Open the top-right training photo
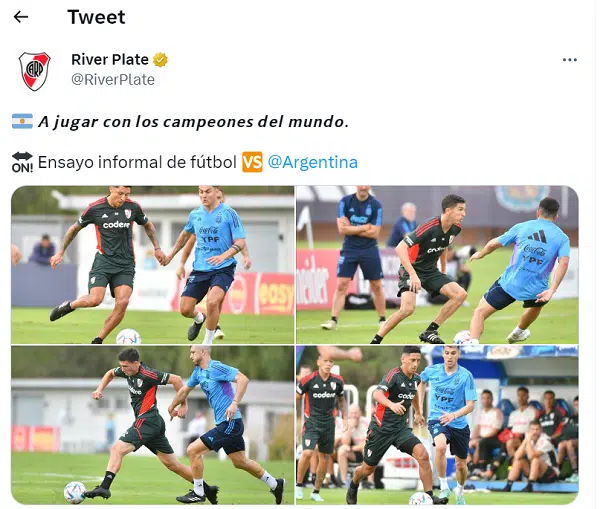This screenshot has height=509, width=600. click(437, 265)
